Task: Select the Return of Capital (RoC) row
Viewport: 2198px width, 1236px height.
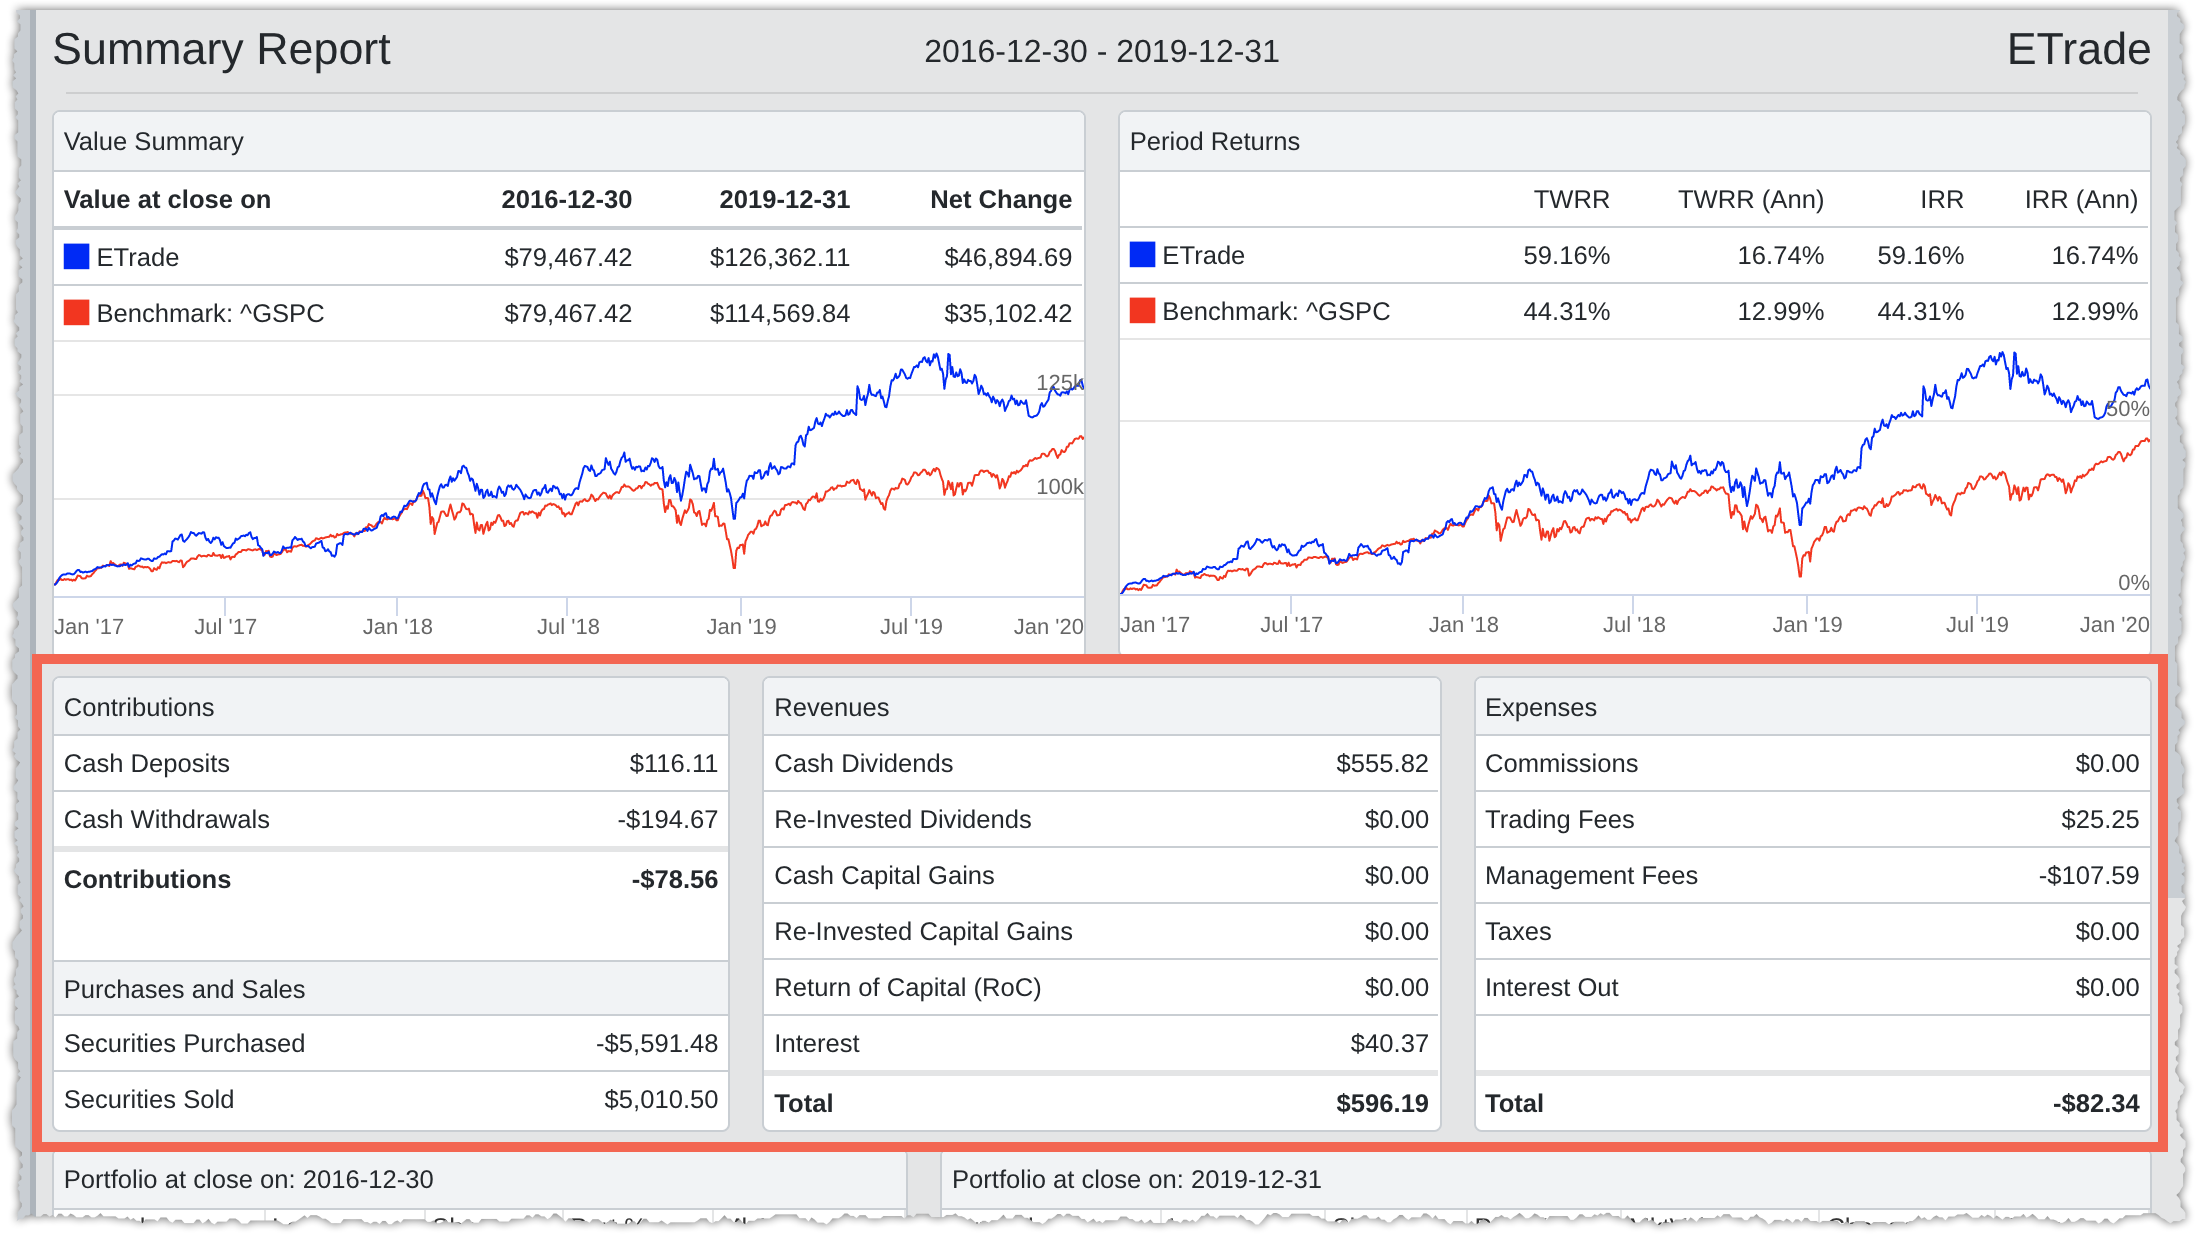Action: click(x=1101, y=987)
